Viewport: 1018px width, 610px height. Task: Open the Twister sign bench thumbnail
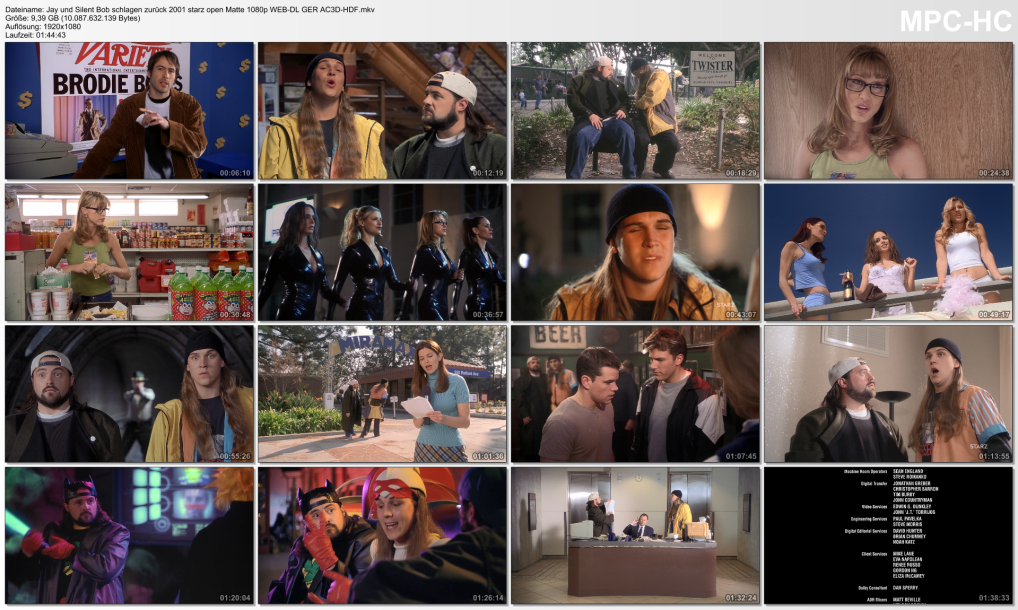(x=635, y=110)
